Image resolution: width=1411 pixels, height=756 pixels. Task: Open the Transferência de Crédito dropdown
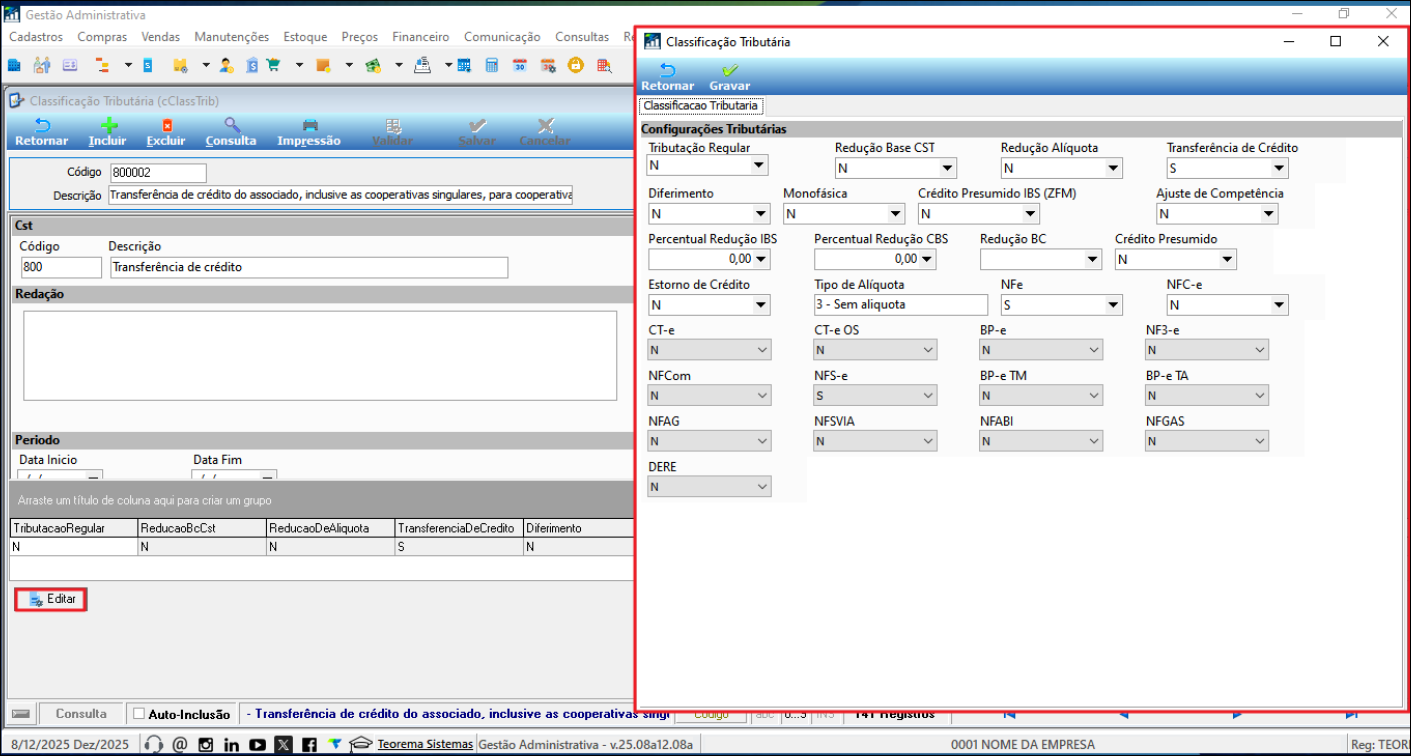click(1278, 168)
